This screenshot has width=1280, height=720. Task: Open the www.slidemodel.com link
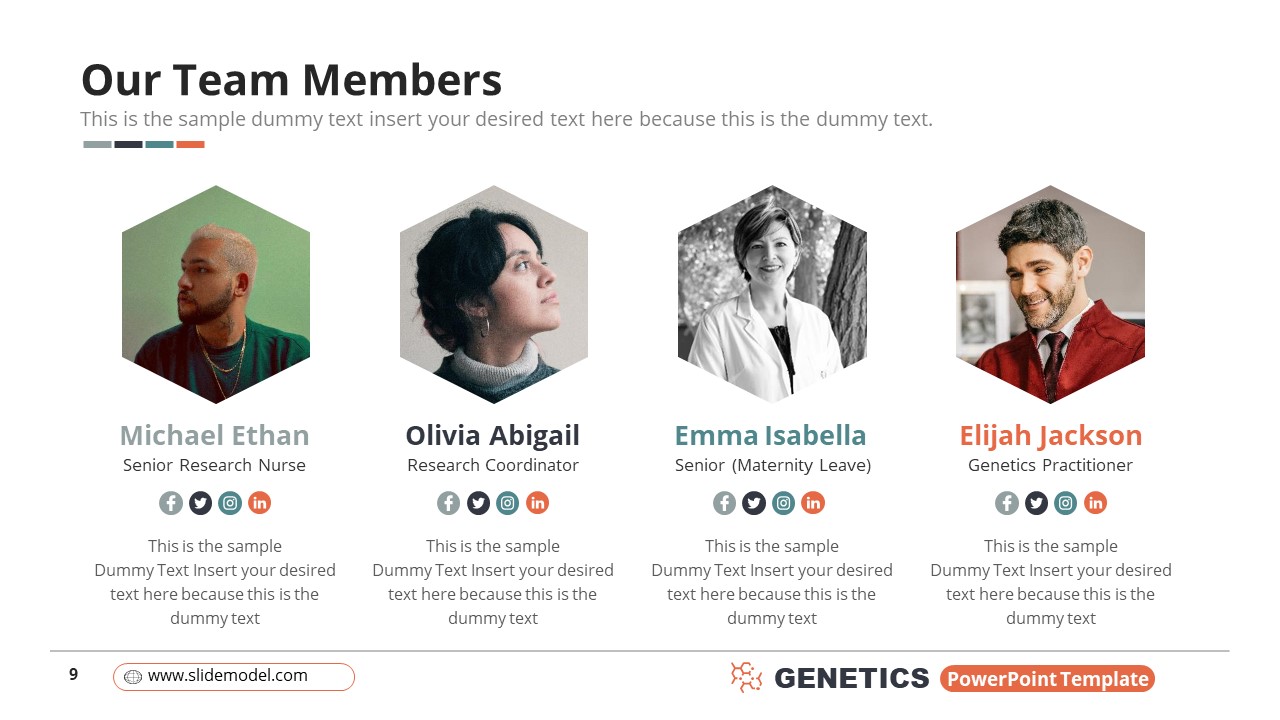[228, 676]
